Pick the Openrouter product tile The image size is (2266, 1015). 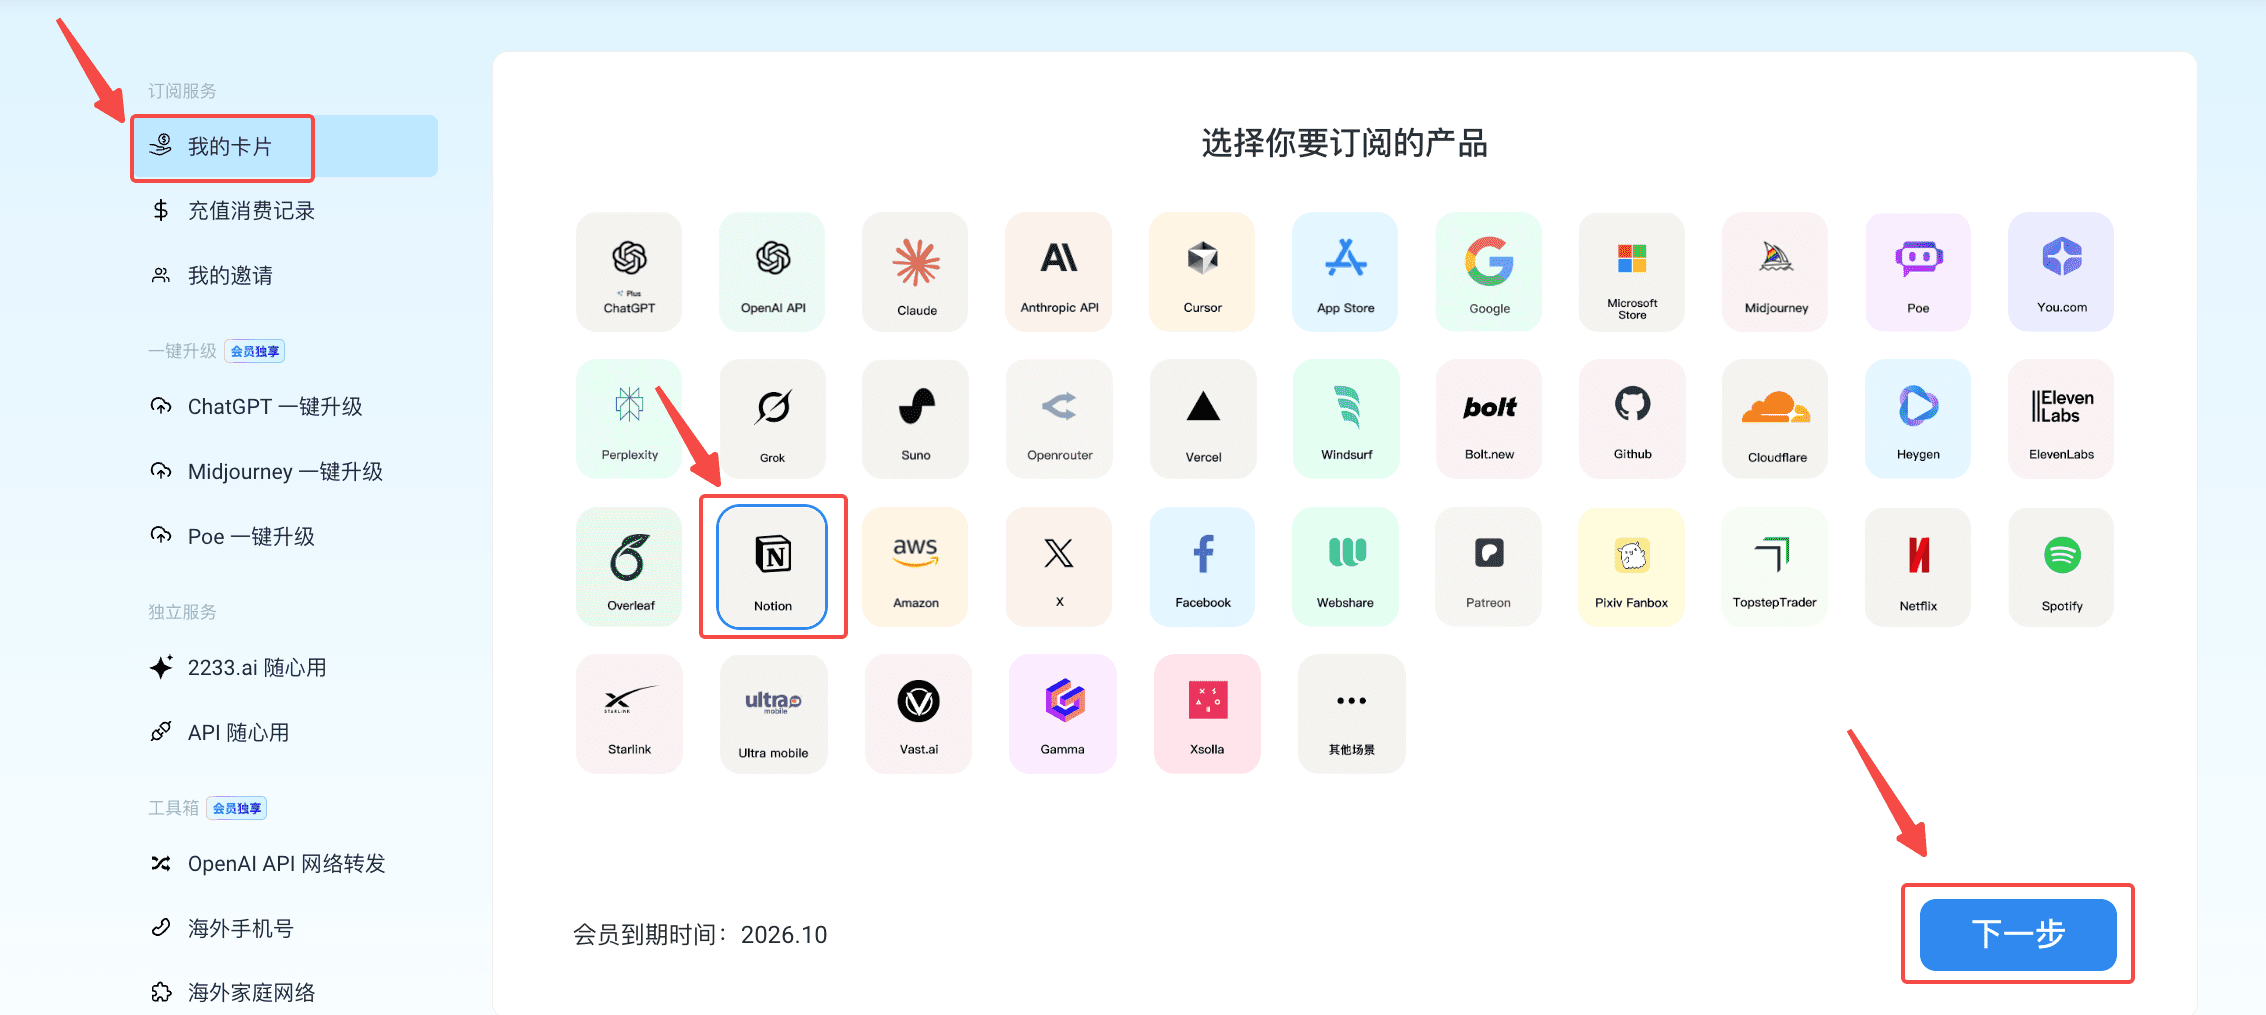(1059, 419)
